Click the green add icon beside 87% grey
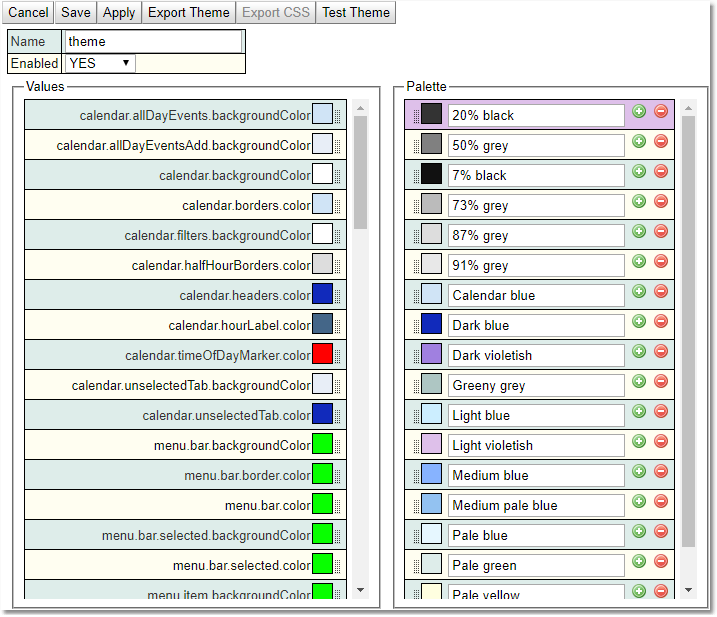The image size is (717, 617). (639, 231)
